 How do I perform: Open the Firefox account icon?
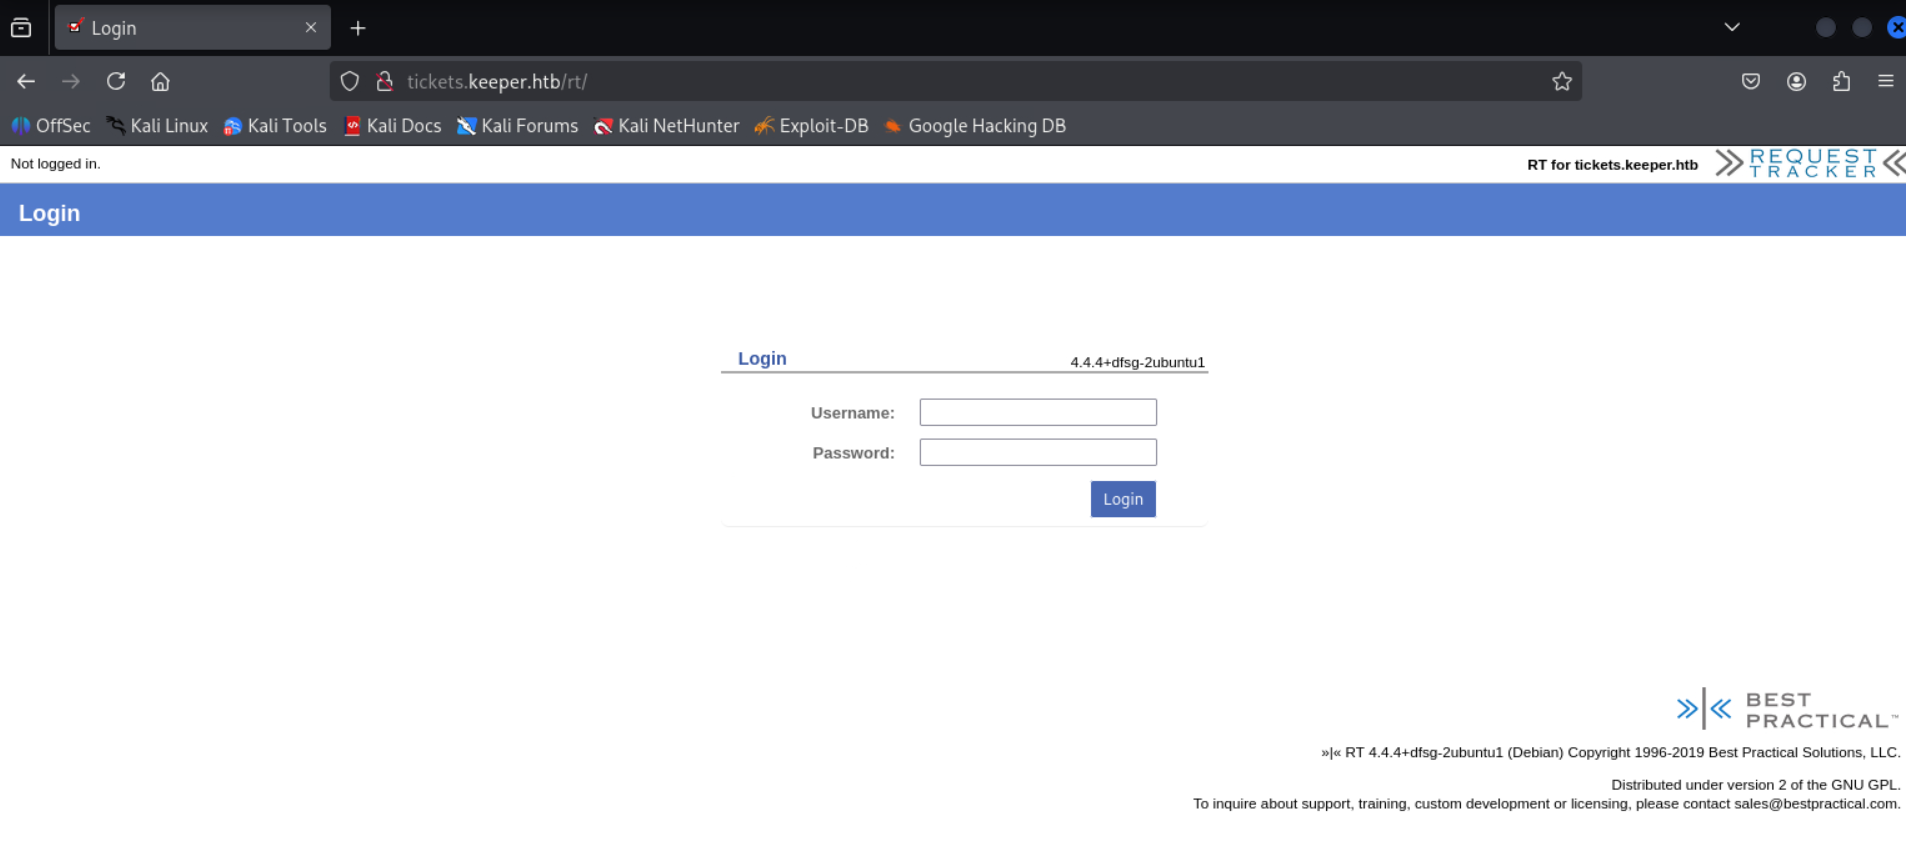1797,81
